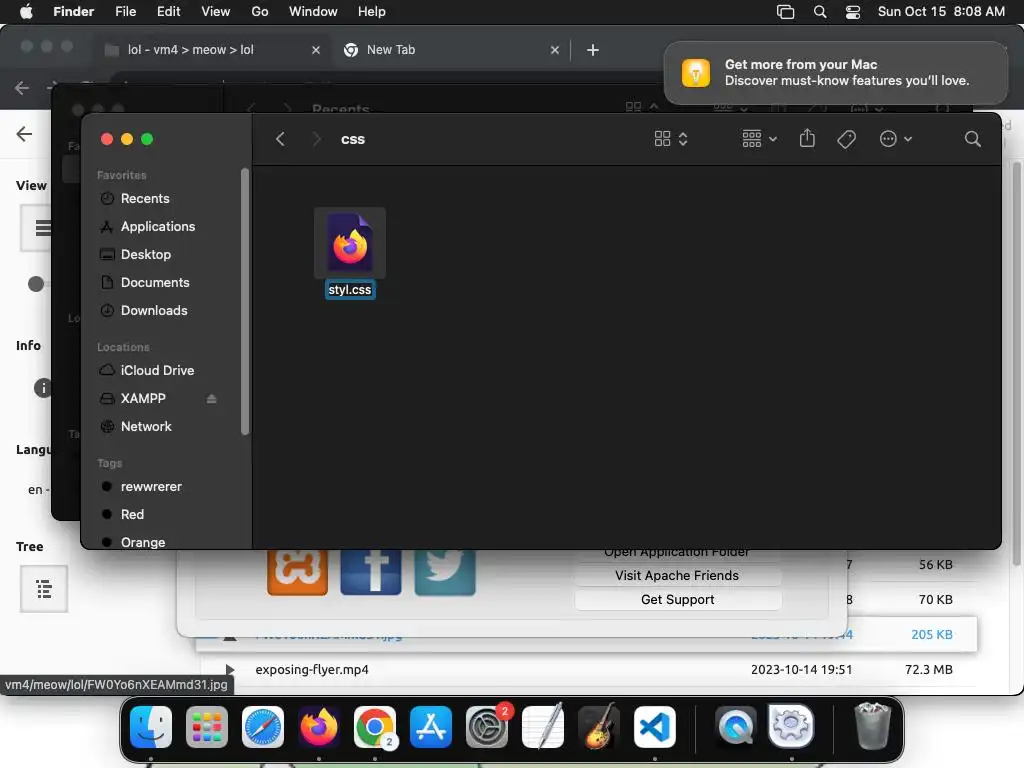Screen dimensions: 1024x768
Task: Click the Tree list icon button
Action: click(x=44, y=589)
